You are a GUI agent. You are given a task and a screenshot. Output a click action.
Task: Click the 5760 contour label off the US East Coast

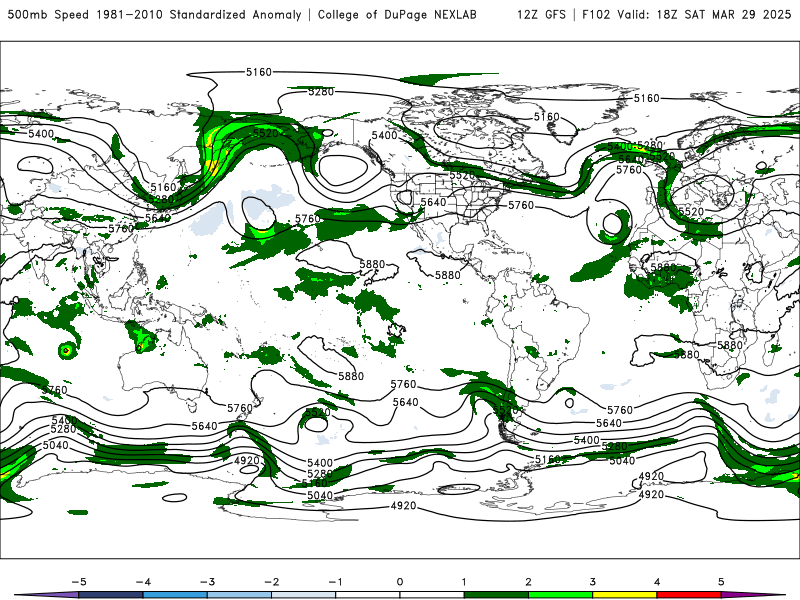point(521,205)
